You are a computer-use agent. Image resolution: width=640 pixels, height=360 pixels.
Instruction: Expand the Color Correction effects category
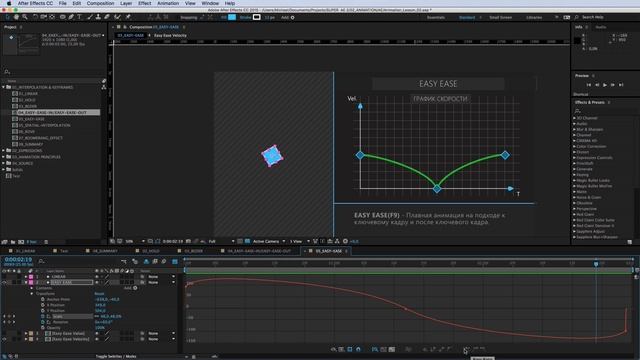click(574, 146)
